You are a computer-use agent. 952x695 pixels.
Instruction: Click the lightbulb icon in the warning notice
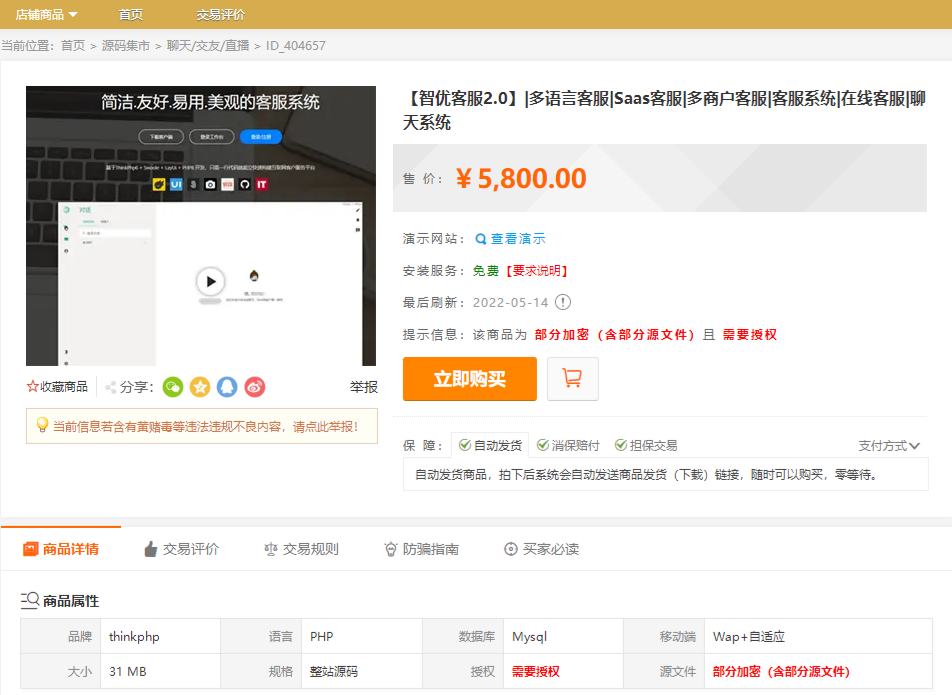click(42, 426)
